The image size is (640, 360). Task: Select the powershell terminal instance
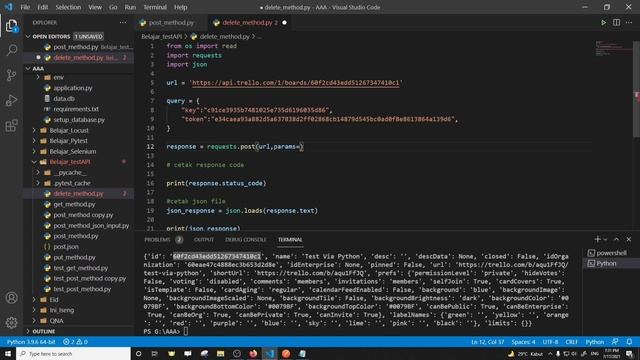[x=611, y=253]
